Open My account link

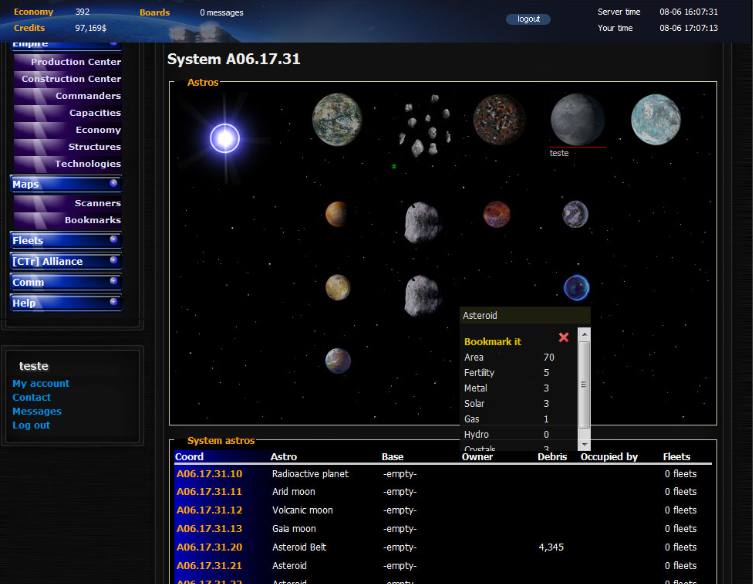(x=41, y=383)
